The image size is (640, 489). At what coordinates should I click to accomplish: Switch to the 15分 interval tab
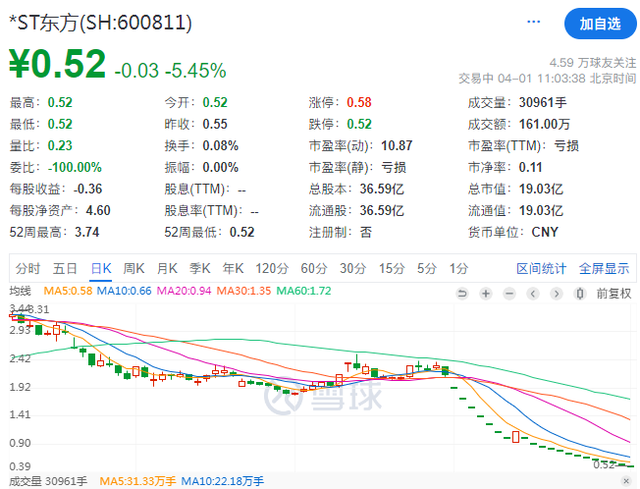coord(391,269)
